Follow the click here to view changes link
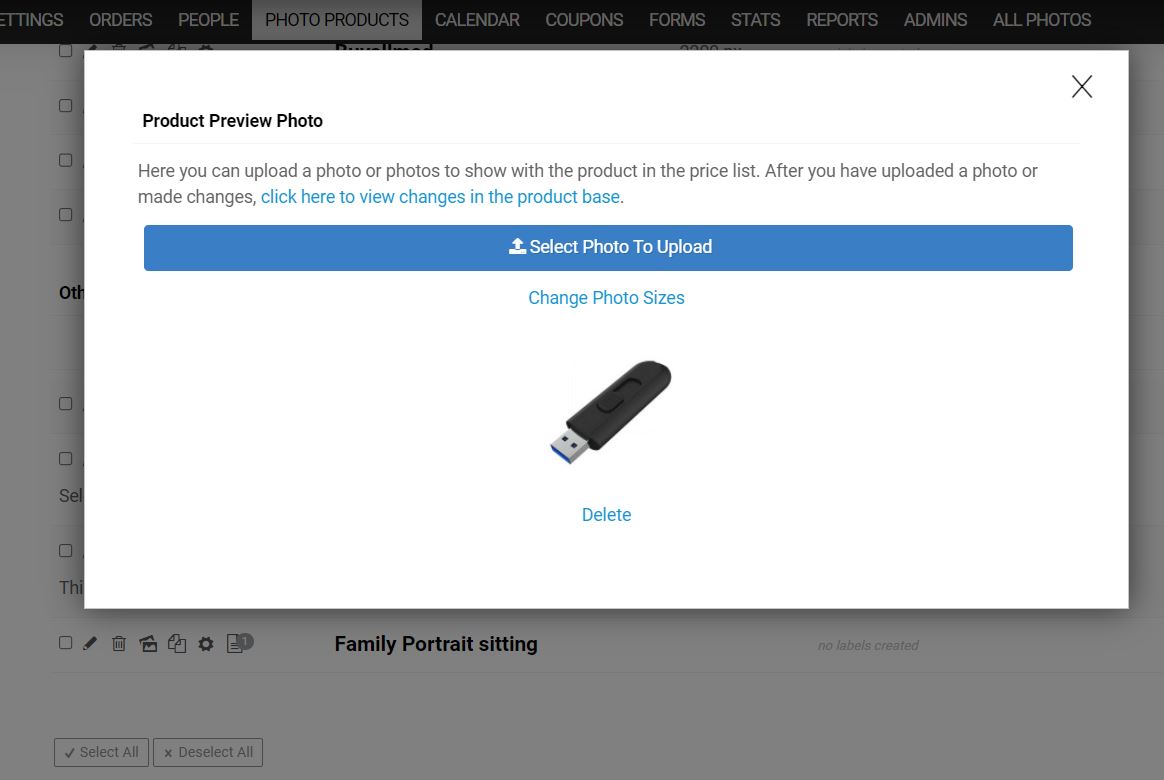1164x780 pixels. (440, 197)
